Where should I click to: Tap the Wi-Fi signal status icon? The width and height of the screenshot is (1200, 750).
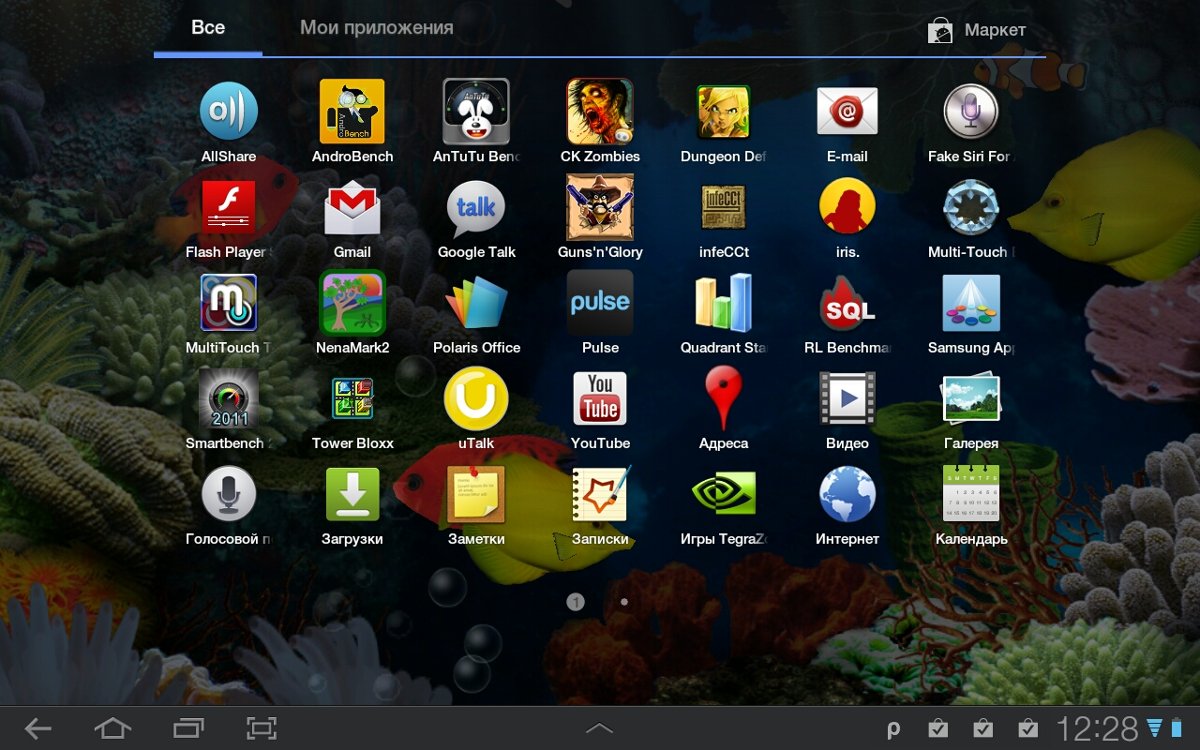[1155, 728]
